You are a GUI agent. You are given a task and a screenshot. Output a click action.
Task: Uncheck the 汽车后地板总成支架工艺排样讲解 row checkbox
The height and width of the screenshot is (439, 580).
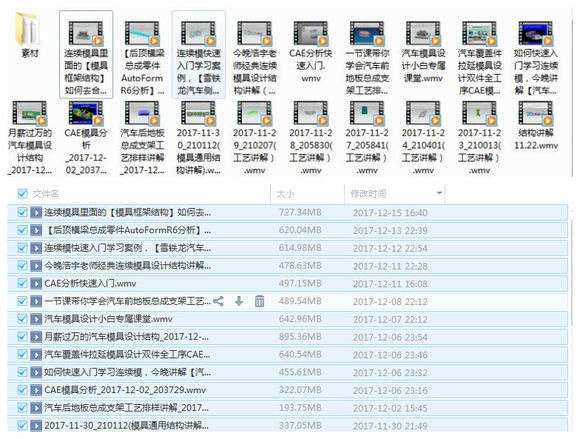click(x=22, y=408)
